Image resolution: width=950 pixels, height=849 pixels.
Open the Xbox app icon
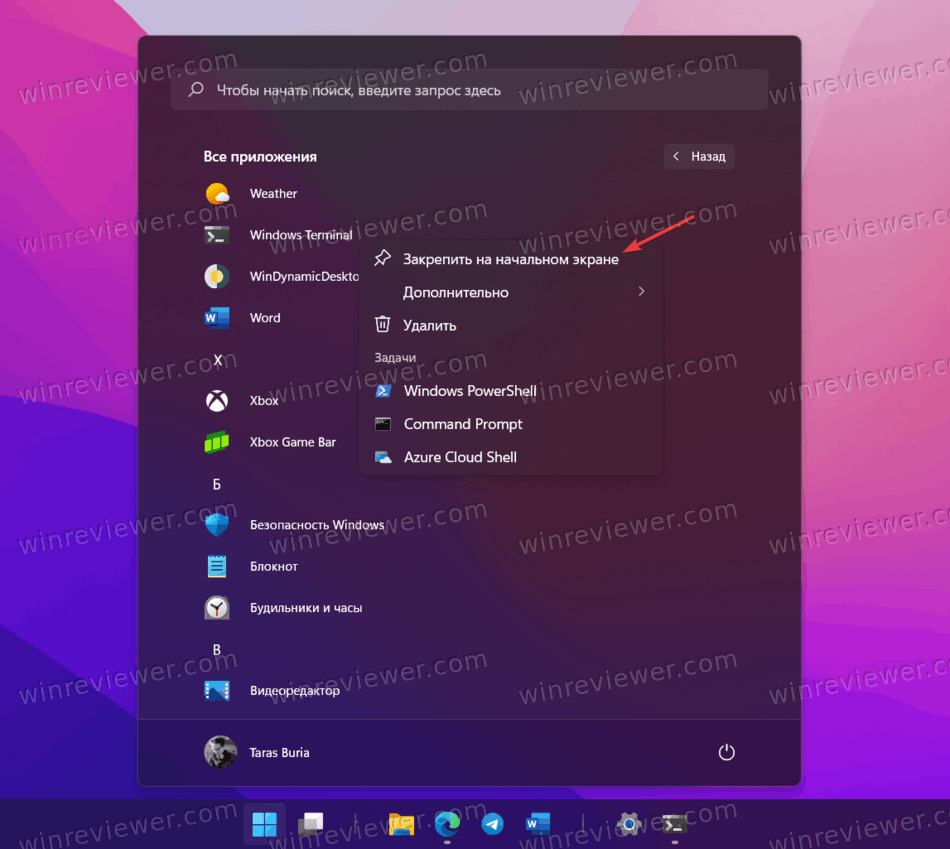(217, 401)
